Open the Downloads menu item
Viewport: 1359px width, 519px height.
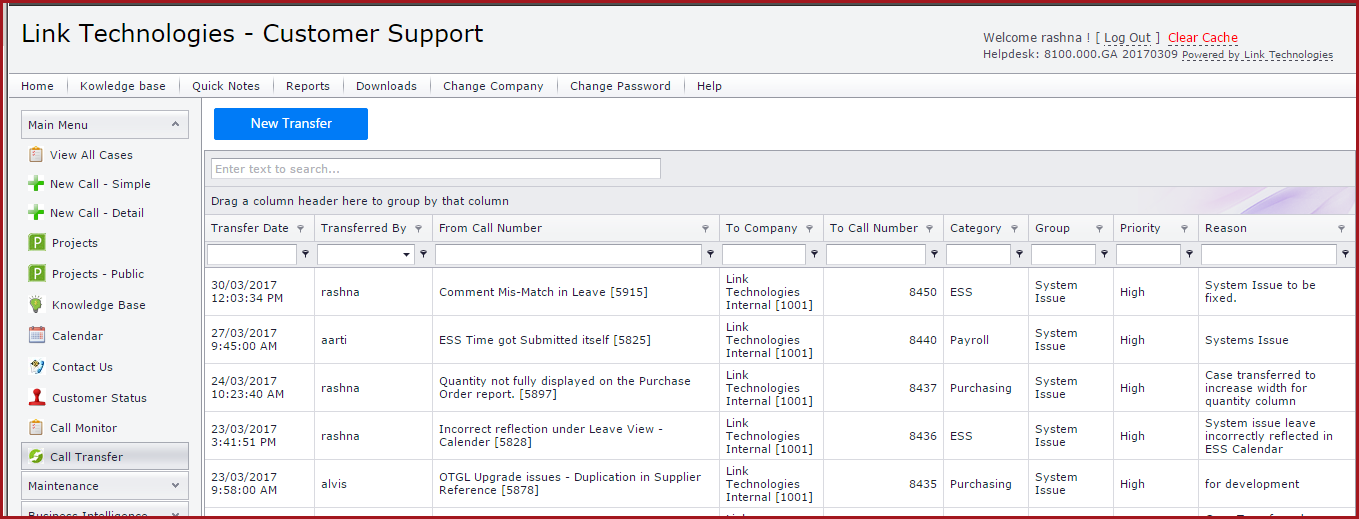click(x=386, y=86)
